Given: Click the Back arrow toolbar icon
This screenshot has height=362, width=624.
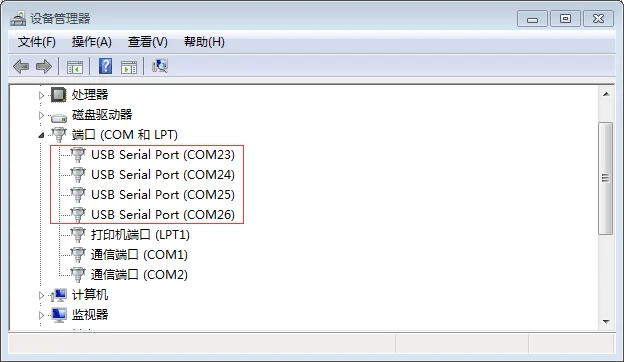Looking at the screenshot, I should click(x=21, y=66).
